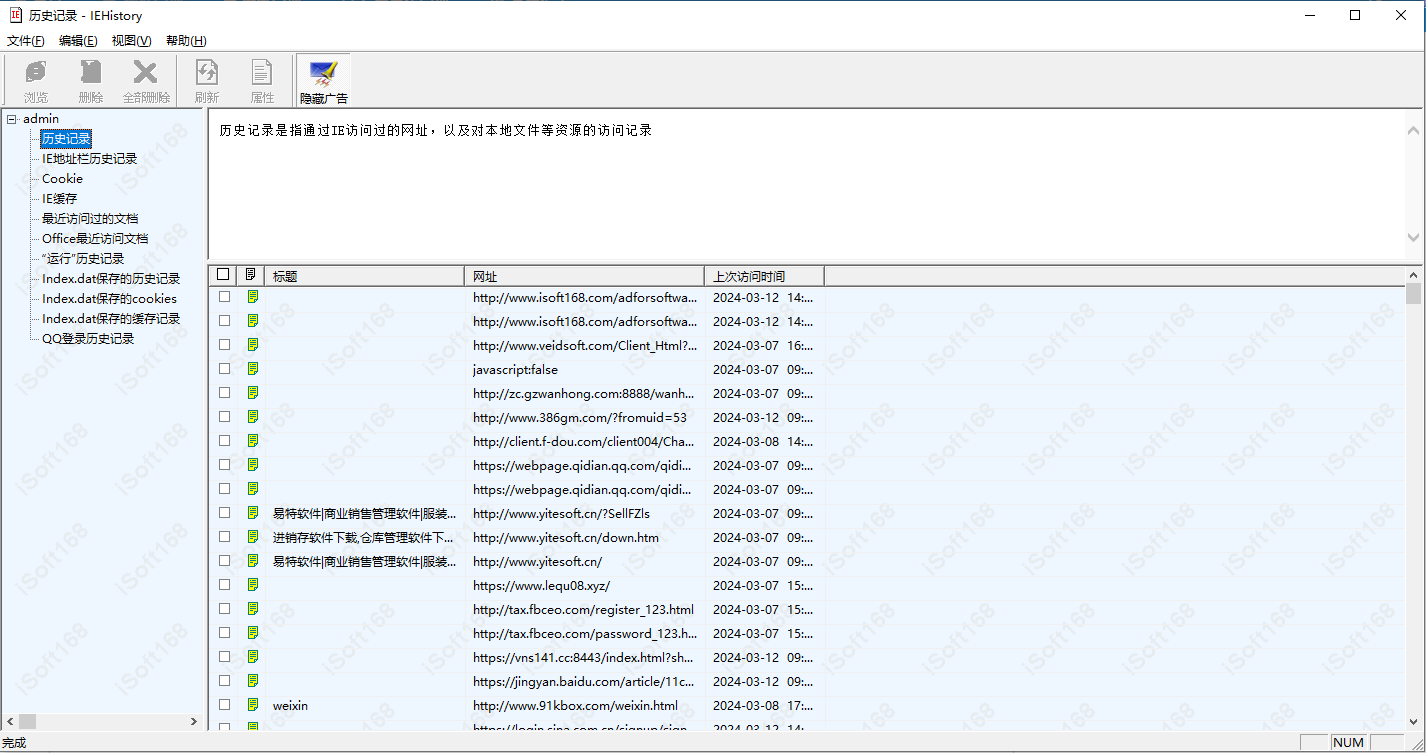Tick the checkbox beside javascript:false entry
This screenshot has height=753, width=1426.
pos(224,369)
